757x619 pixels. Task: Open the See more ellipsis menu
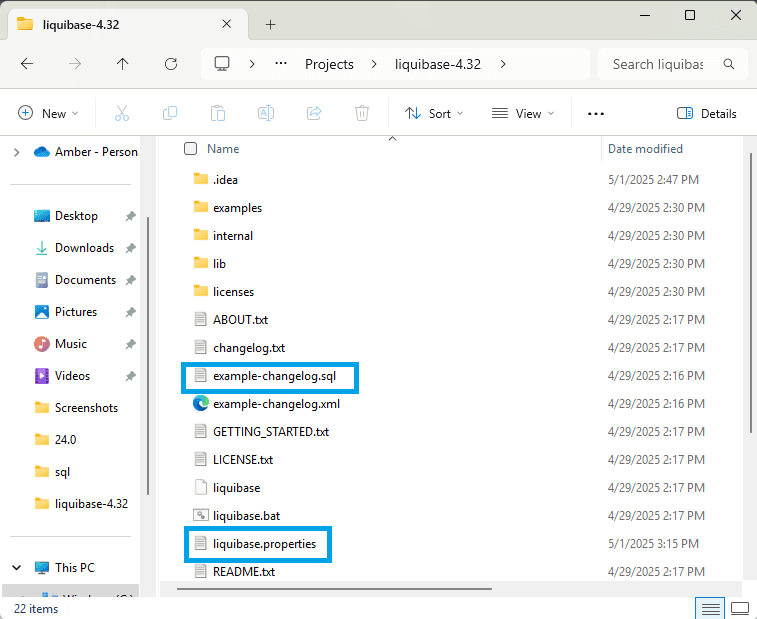[596, 114]
